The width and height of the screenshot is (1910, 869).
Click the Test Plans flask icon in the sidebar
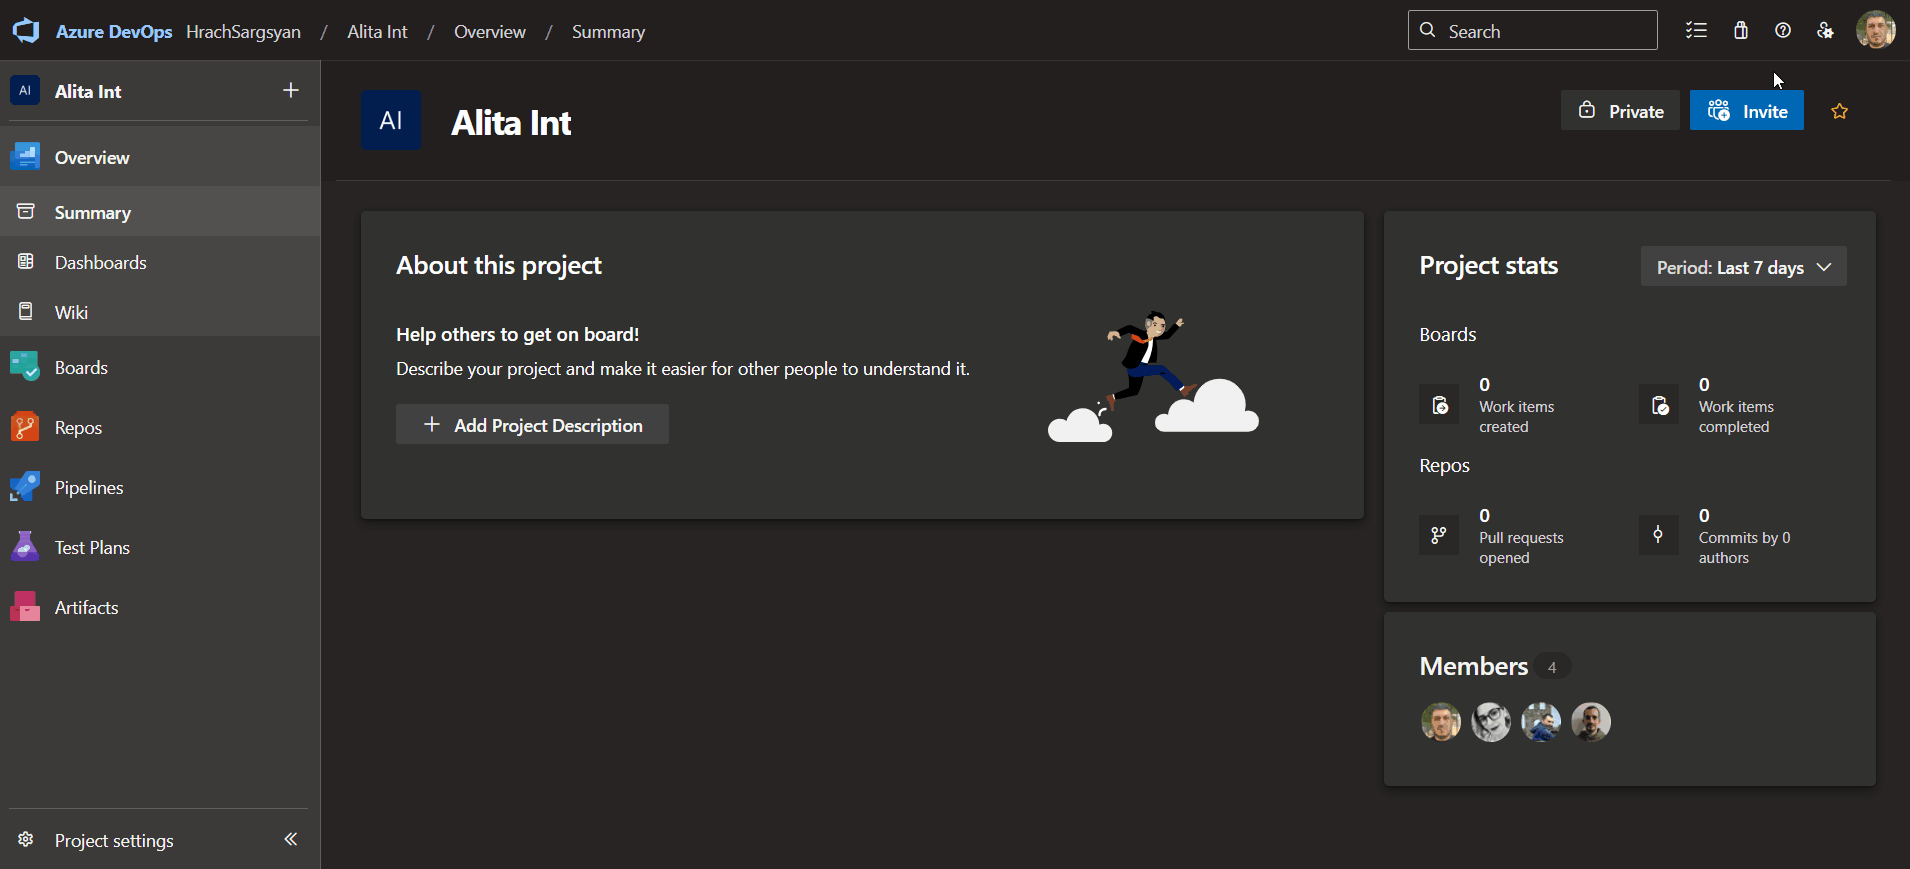(x=25, y=547)
